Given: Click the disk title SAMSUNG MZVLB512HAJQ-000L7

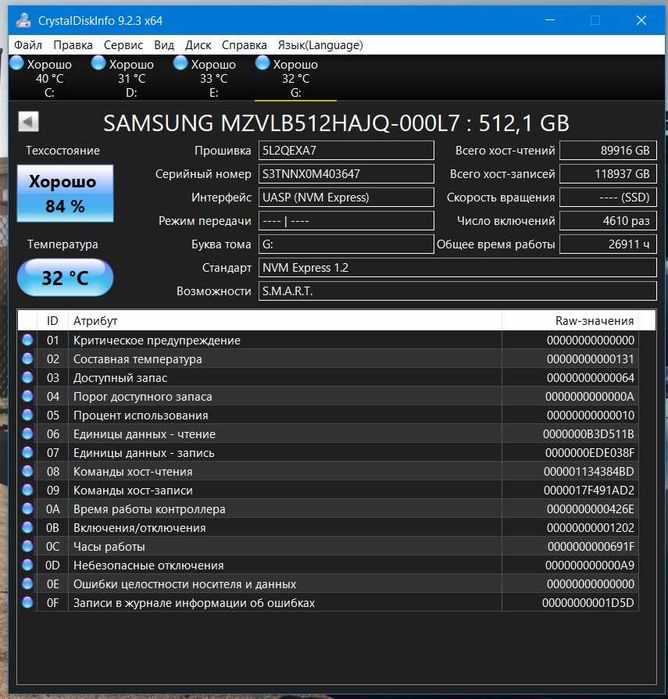Looking at the screenshot, I should (x=281, y=123).
